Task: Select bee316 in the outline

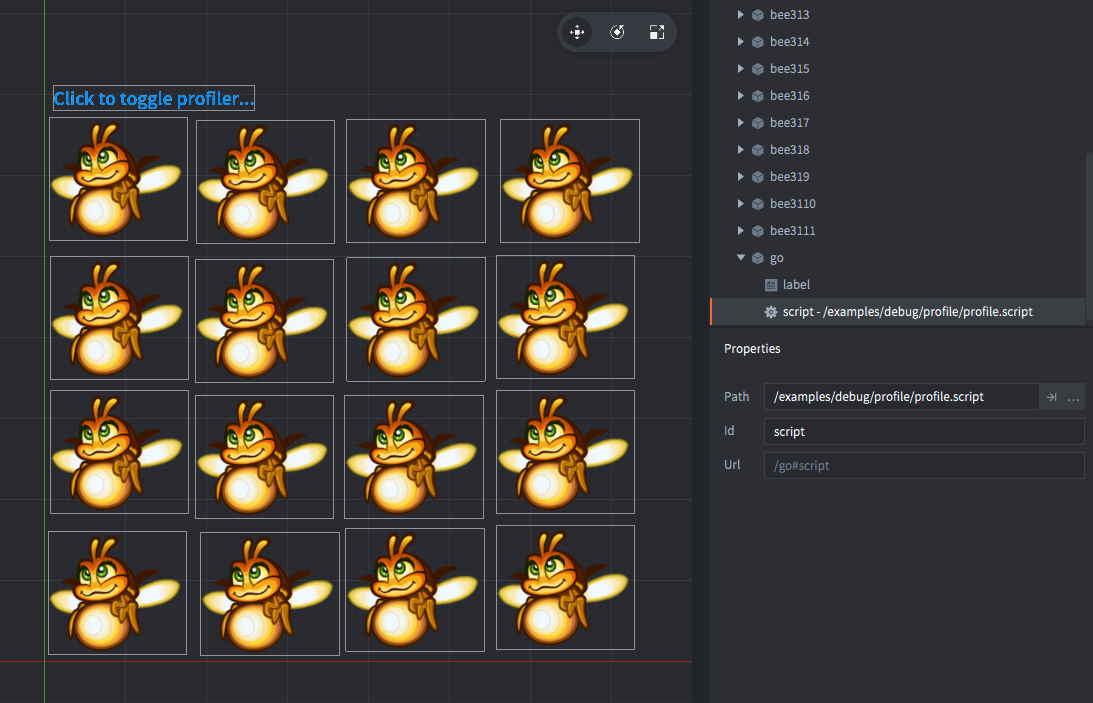Action: pos(789,96)
